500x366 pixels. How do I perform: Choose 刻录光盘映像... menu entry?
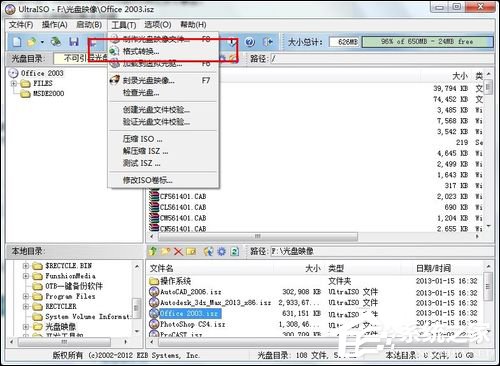163,80
